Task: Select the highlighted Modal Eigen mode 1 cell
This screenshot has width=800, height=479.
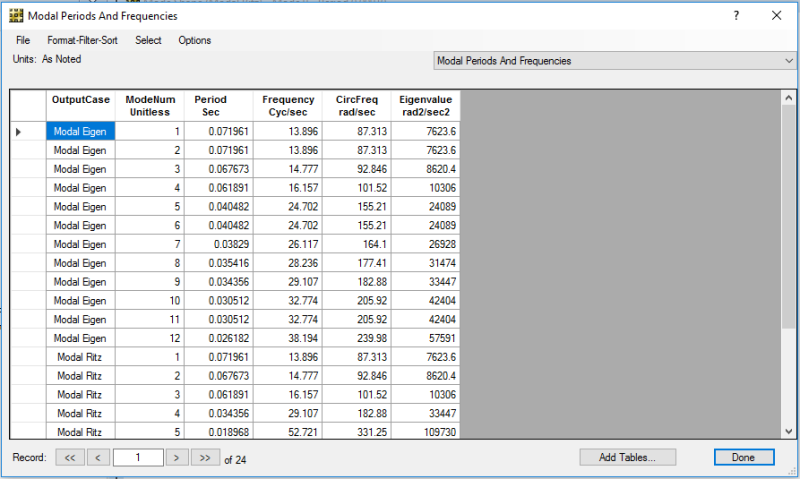Action: [x=81, y=132]
